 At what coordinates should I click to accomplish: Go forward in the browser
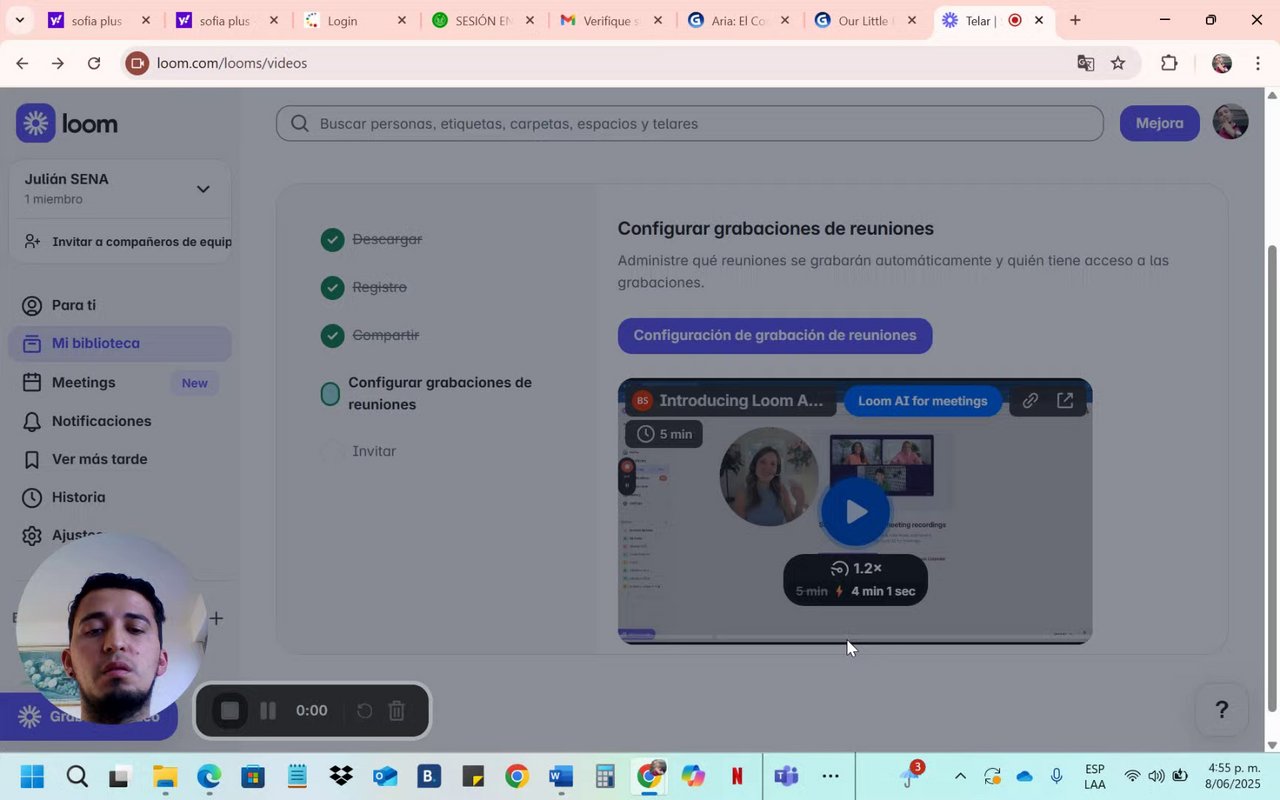[58, 63]
